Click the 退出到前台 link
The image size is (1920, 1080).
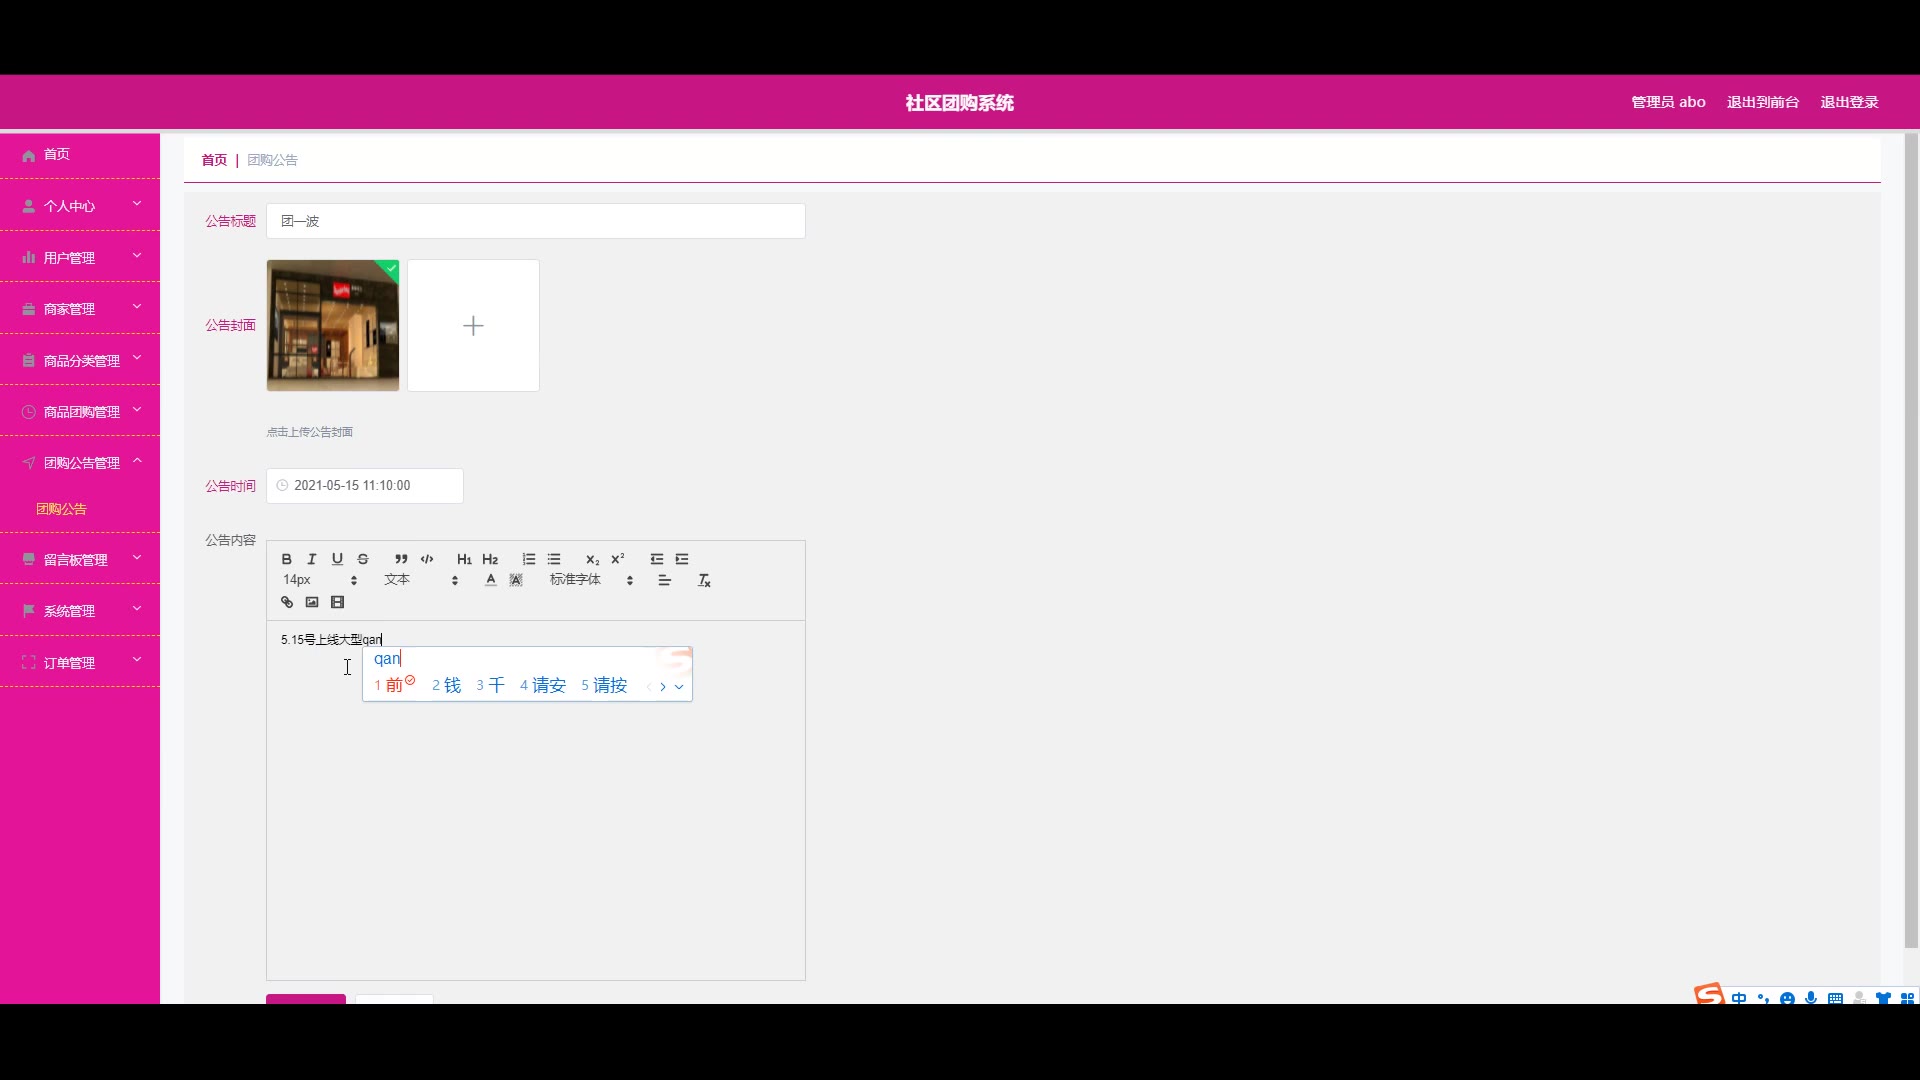pyautogui.click(x=1762, y=102)
